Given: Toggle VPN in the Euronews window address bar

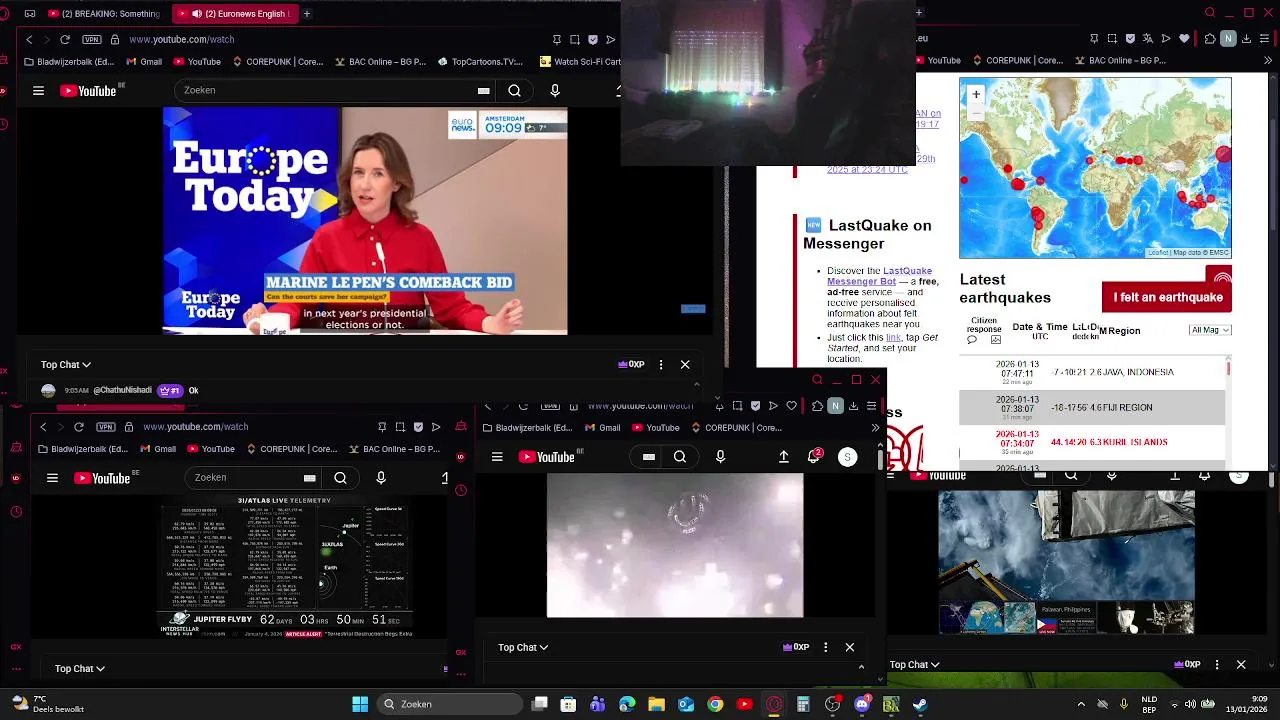Looking at the screenshot, I should click(92, 39).
